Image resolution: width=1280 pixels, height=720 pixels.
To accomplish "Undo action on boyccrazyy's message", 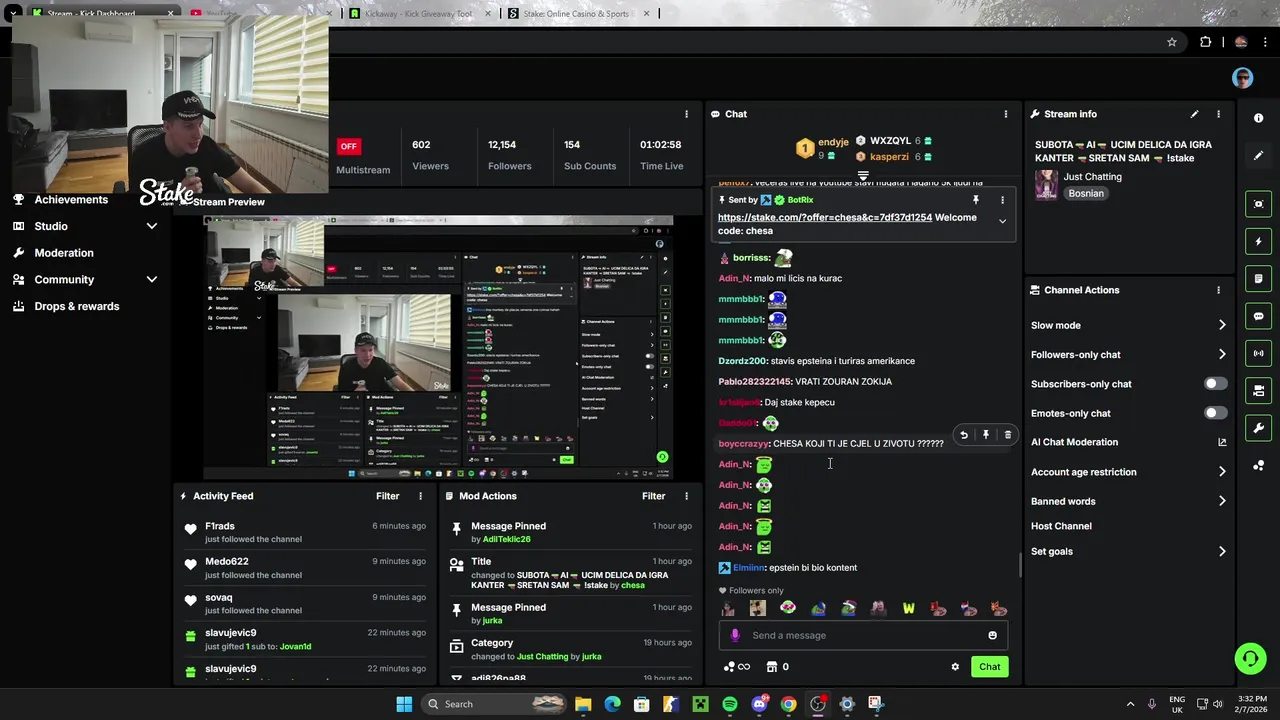I will (964, 435).
